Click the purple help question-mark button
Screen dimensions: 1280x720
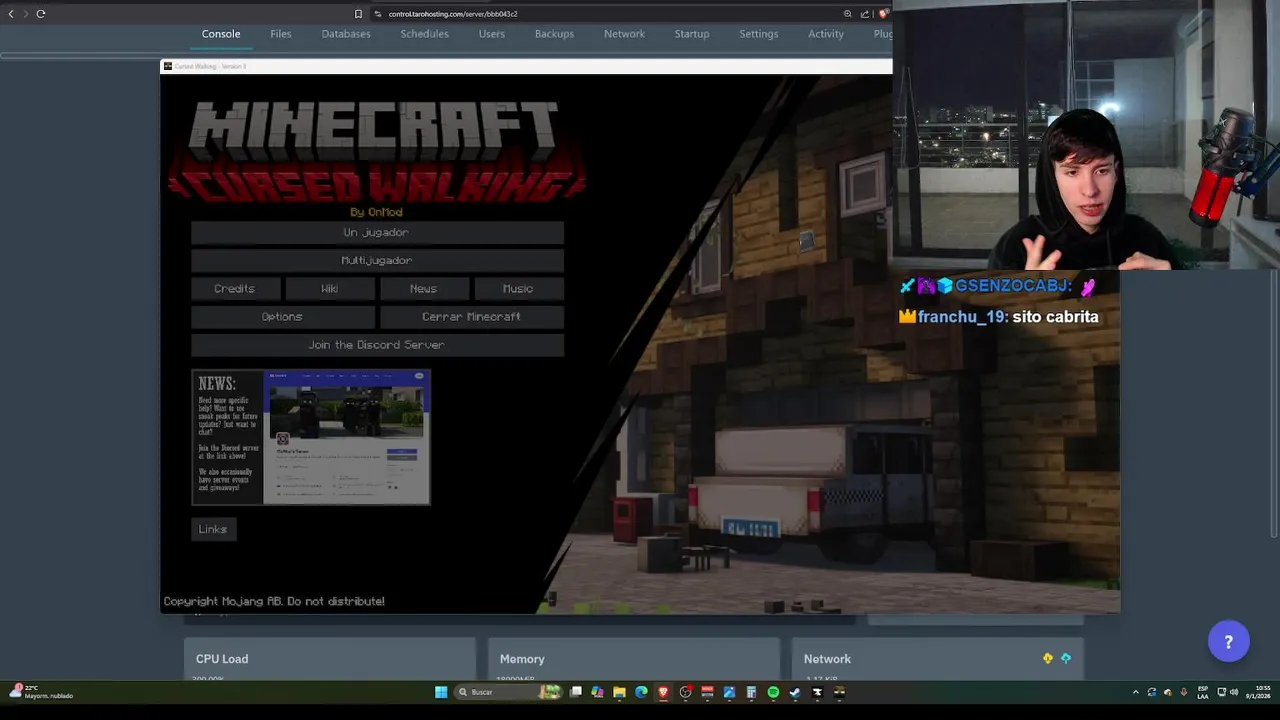coord(1229,642)
